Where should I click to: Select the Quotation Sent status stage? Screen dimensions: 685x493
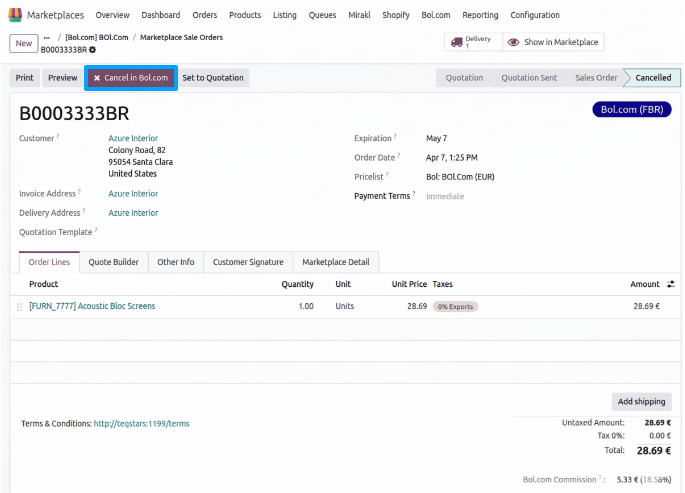(529, 78)
